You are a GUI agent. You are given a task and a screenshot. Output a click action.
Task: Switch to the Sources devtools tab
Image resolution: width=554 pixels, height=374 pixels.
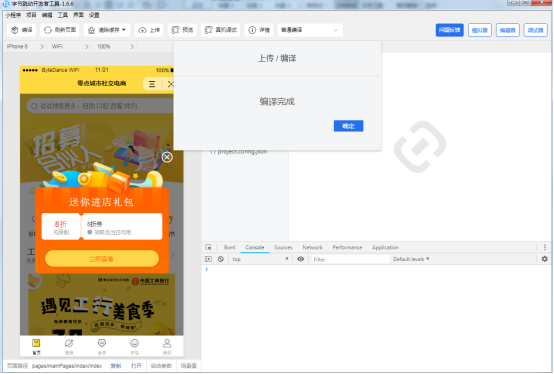[283, 247]
